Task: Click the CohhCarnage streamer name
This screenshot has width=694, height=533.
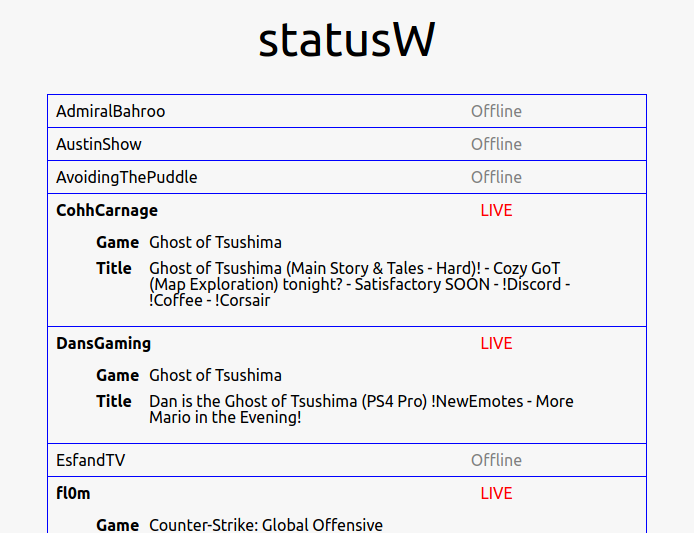Action: 107,210
